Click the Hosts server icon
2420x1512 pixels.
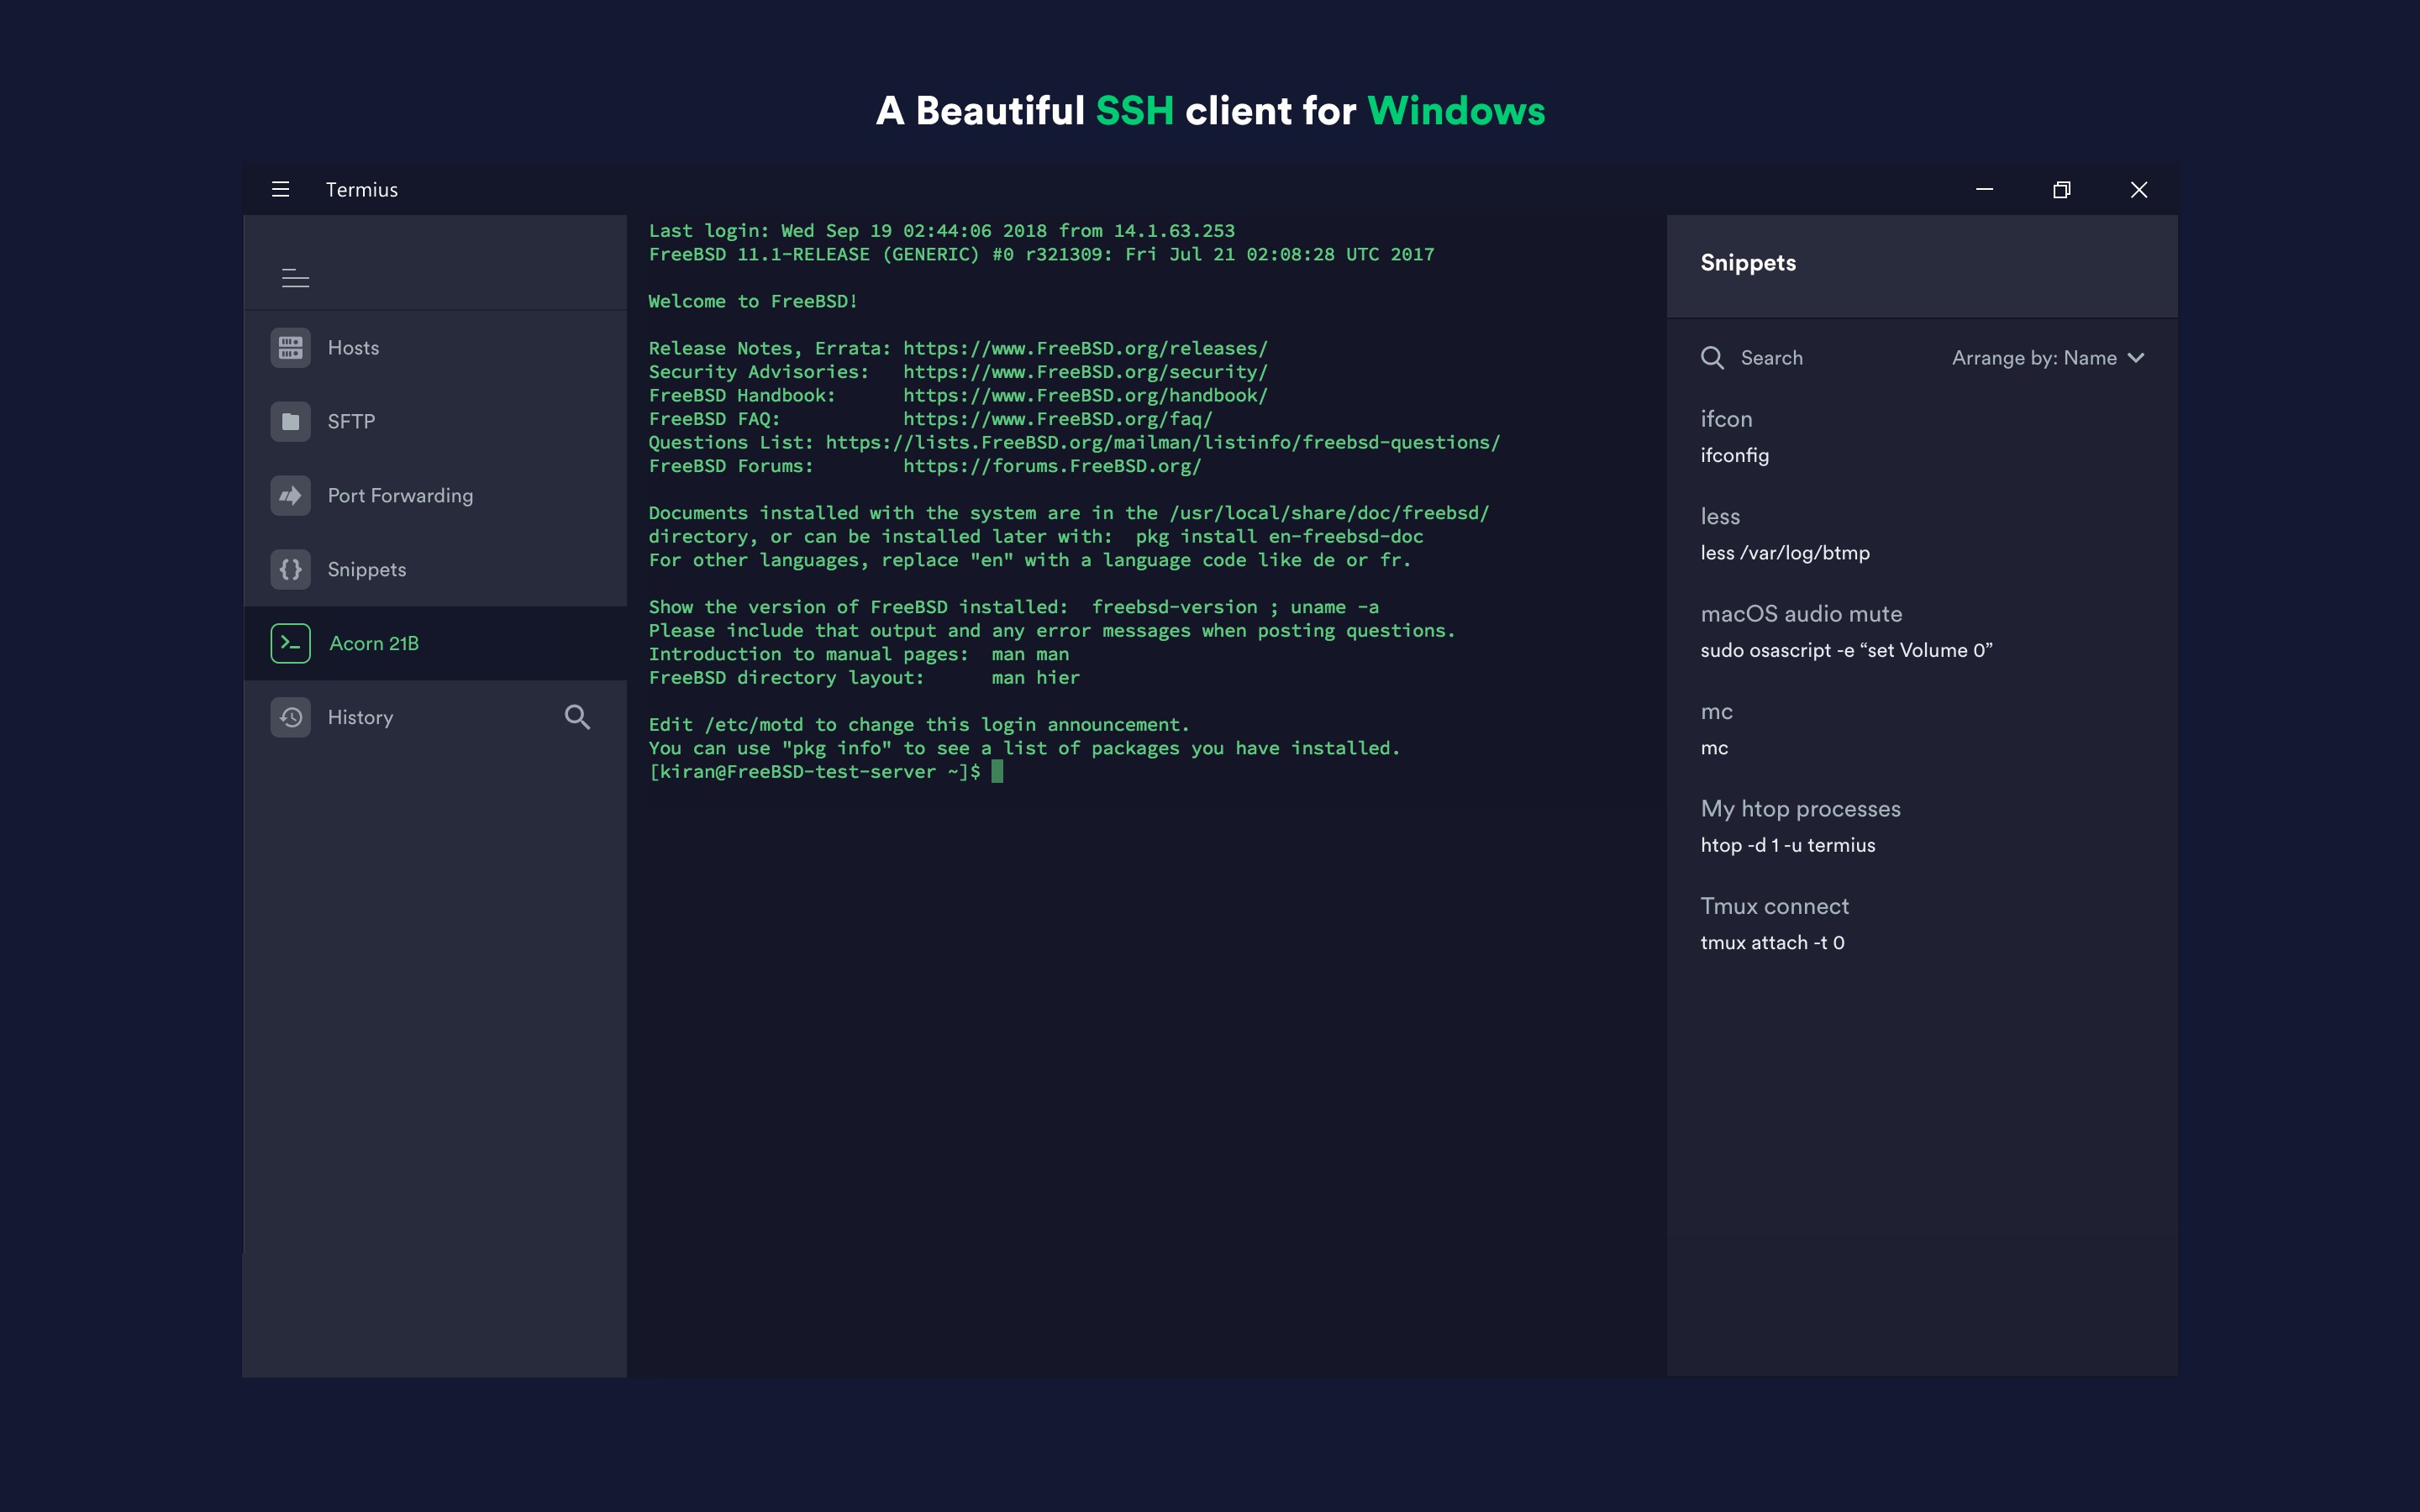pos(290,348)
